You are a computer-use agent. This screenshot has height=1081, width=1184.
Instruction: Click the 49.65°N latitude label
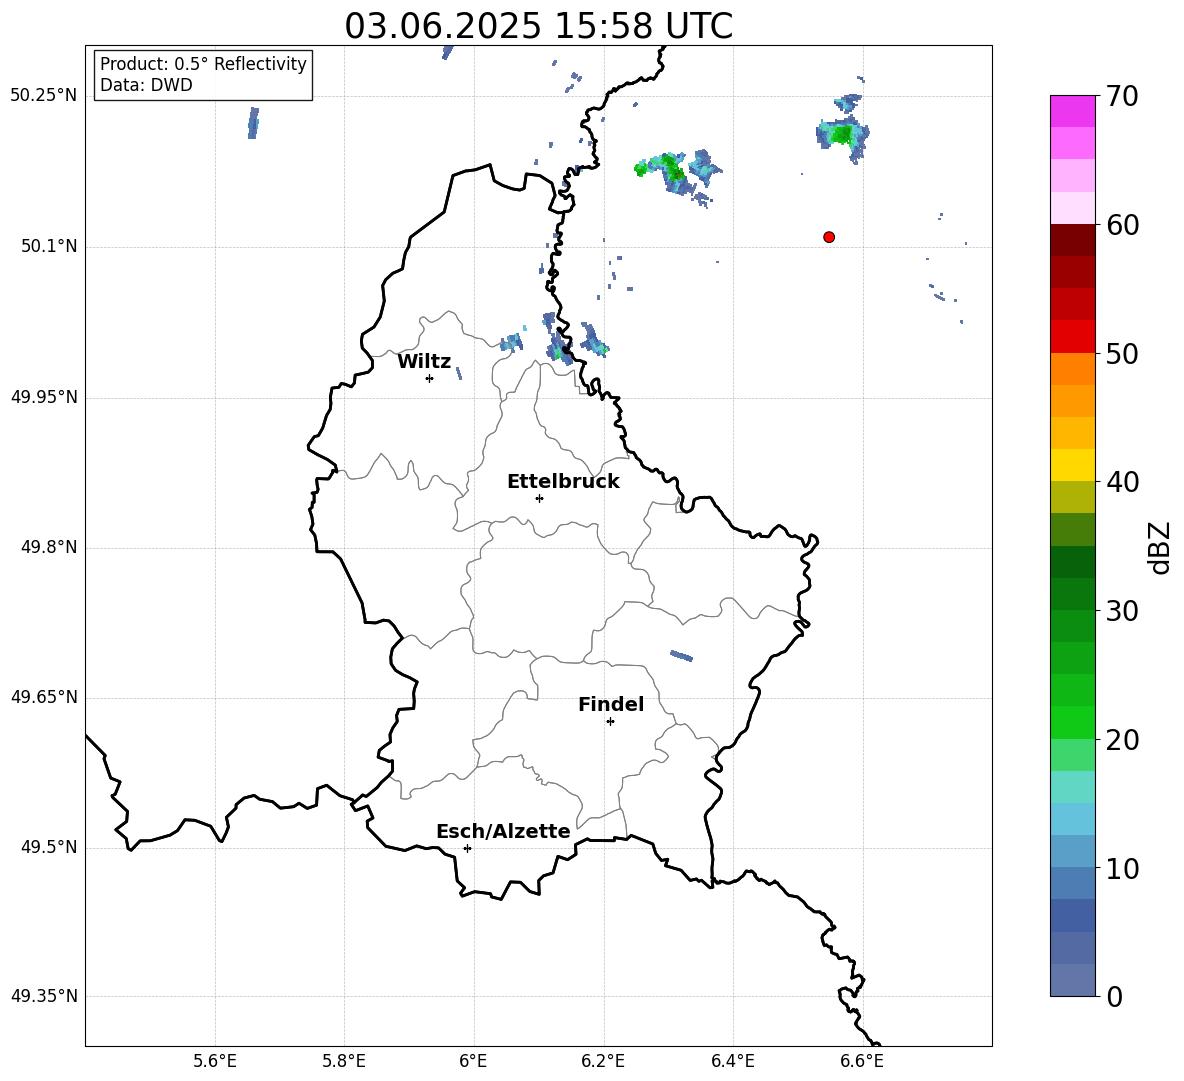[44, 697]
